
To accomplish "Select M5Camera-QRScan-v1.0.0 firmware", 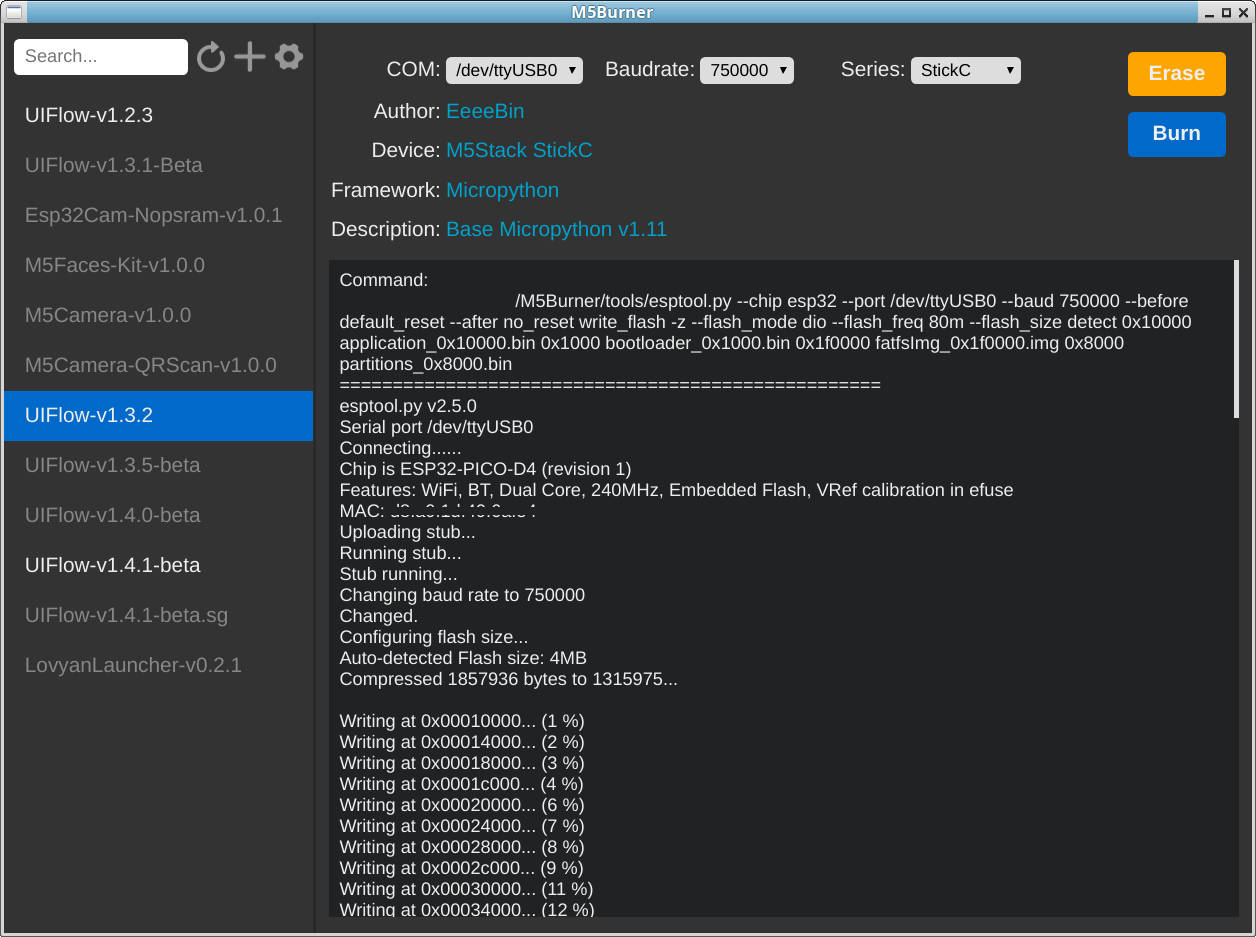I will 158,365.
